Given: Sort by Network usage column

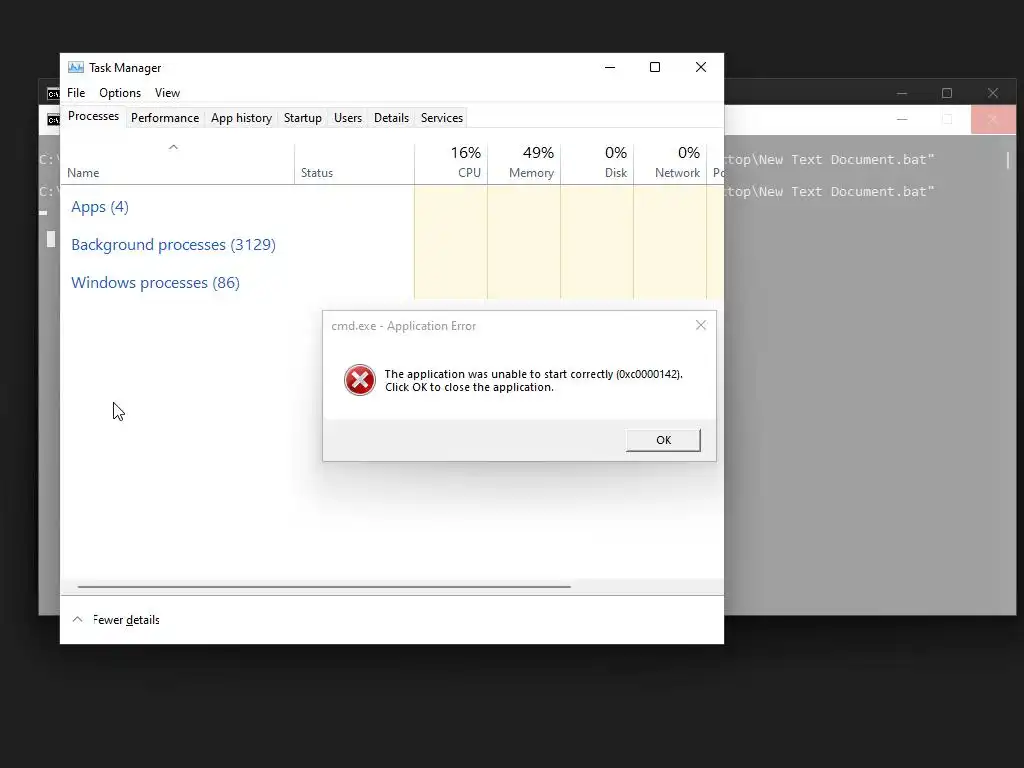Looking at the screenshot, I should [670, 162].
